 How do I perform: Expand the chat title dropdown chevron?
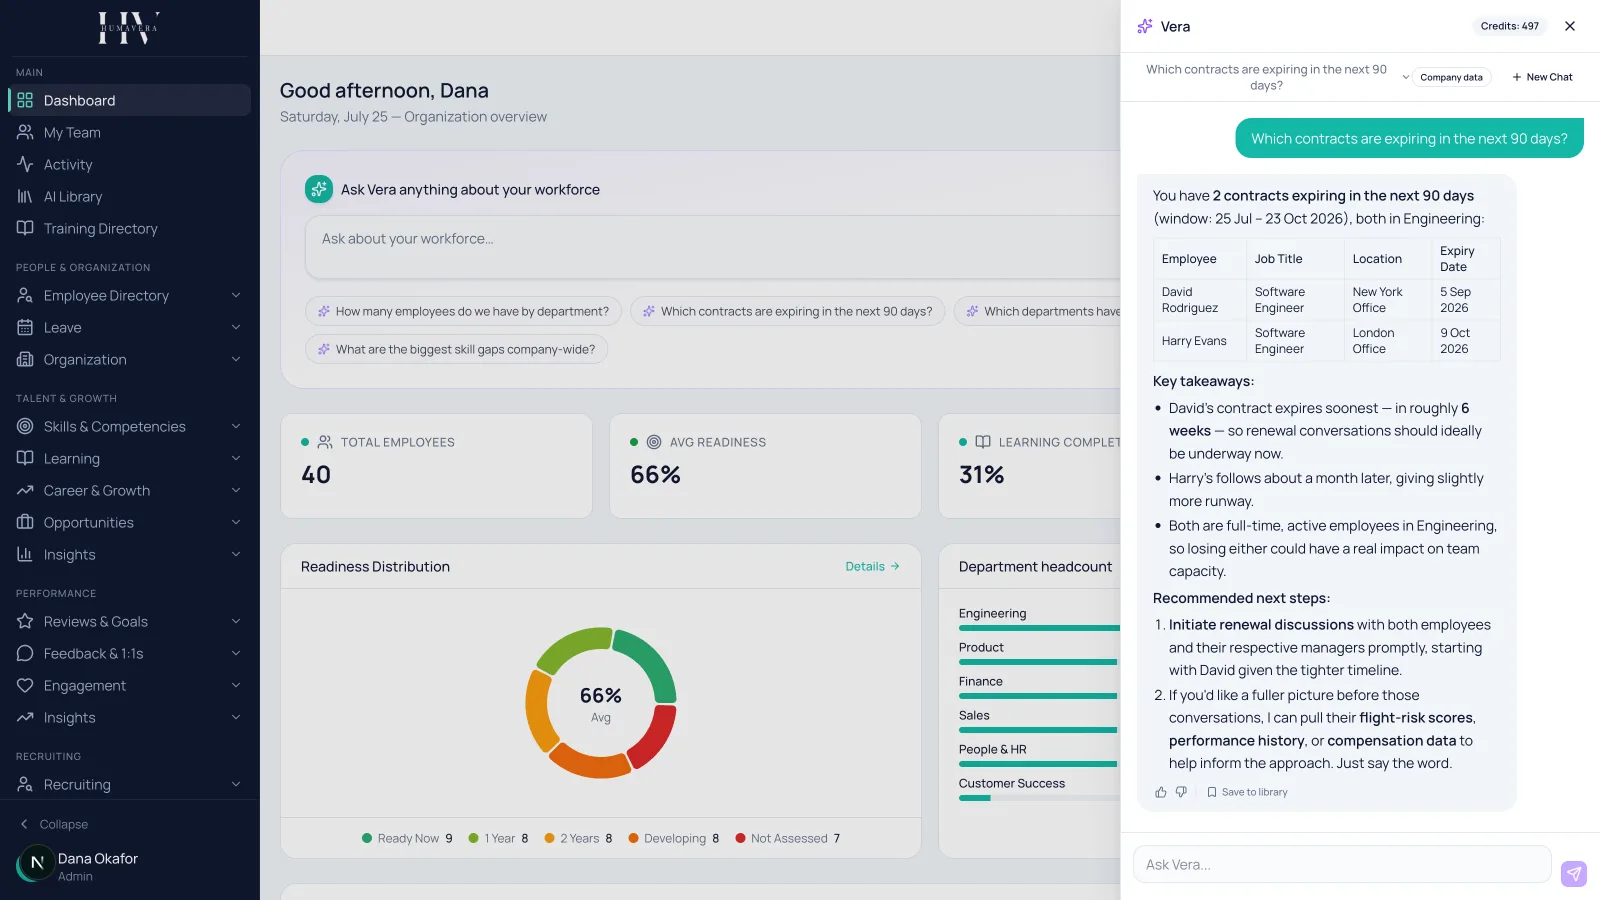pyautogui.click(x=1405, y=77)
